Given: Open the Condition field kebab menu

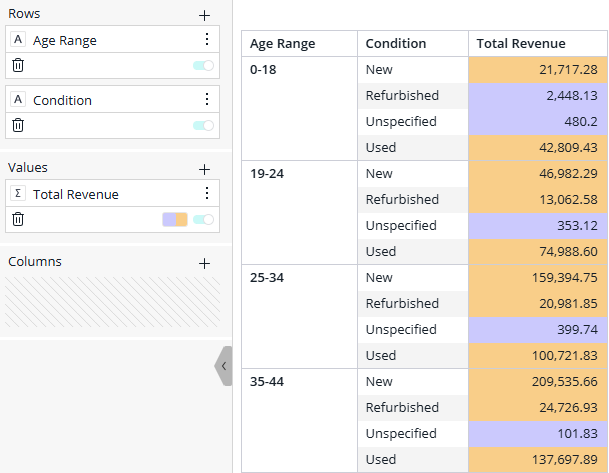Looking at the screenshot, I should tap(207, 100).
